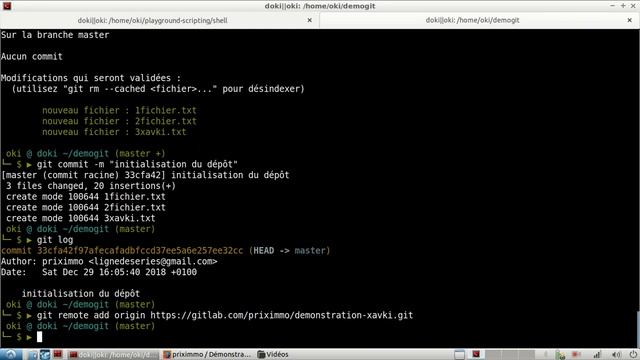The width and height of the screenshot is (640, 360).
Task: Click the git commit -m command line
Action: [x=137, y=164]
